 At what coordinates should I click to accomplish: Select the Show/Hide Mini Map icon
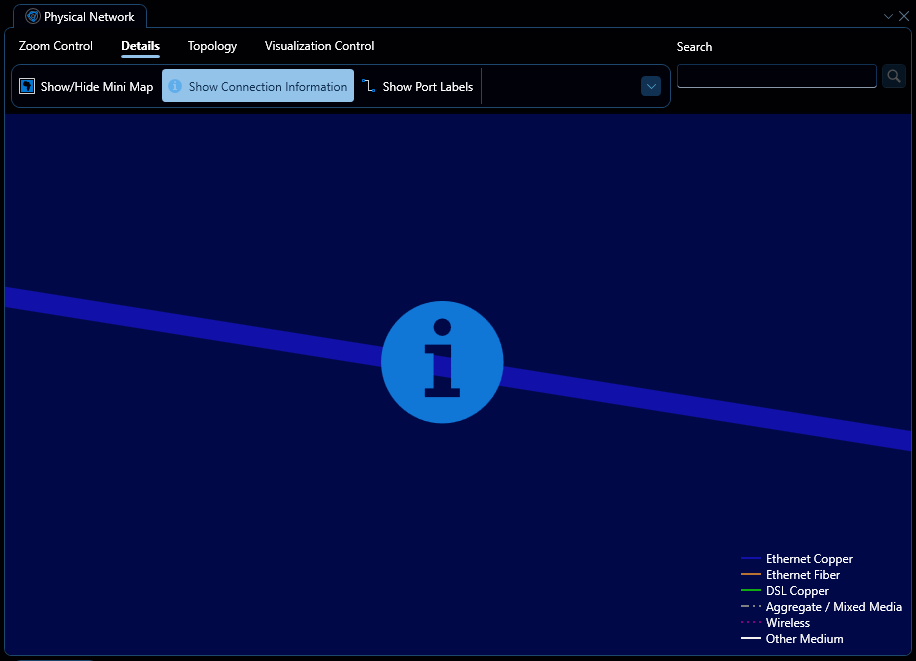point(26,86)
